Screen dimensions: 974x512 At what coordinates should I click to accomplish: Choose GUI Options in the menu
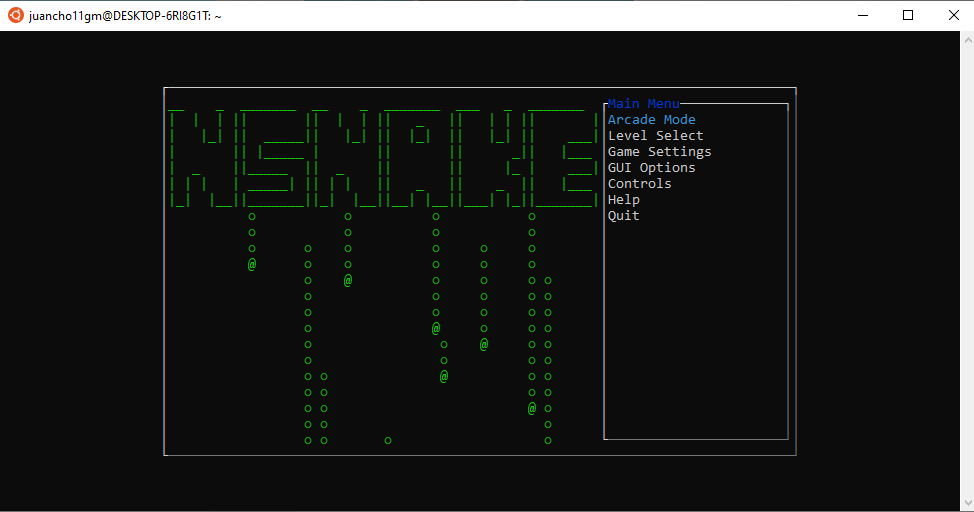pyautogui.click(x=652, y=168)
